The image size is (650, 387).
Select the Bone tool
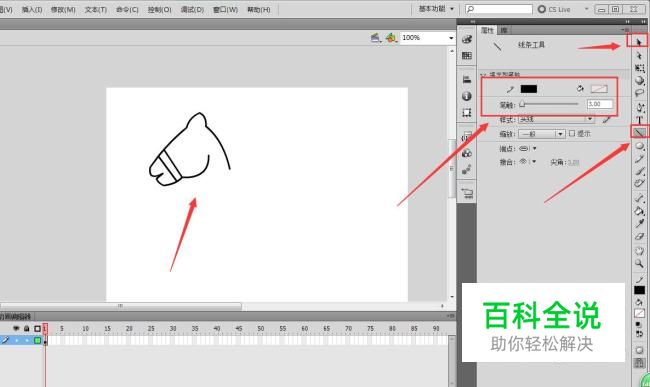640,198
